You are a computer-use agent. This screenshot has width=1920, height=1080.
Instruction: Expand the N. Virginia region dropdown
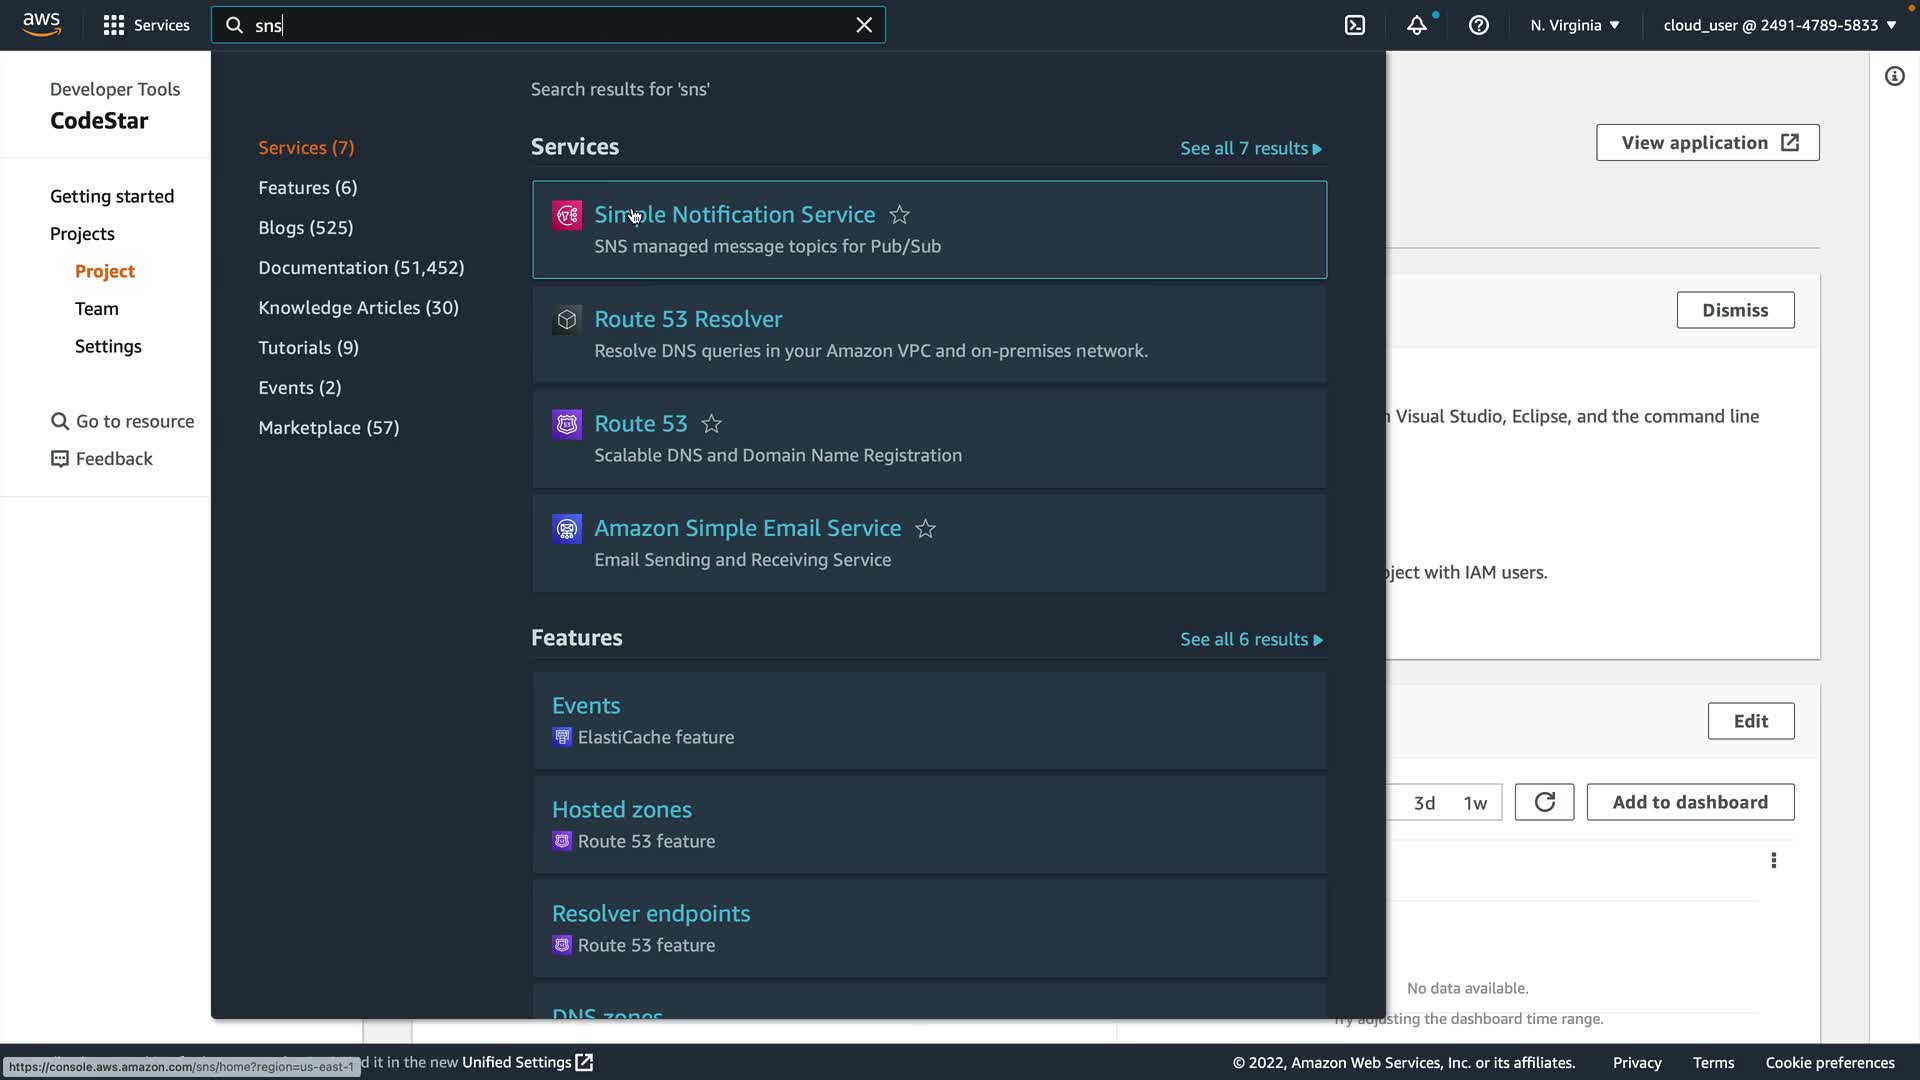1574,25
